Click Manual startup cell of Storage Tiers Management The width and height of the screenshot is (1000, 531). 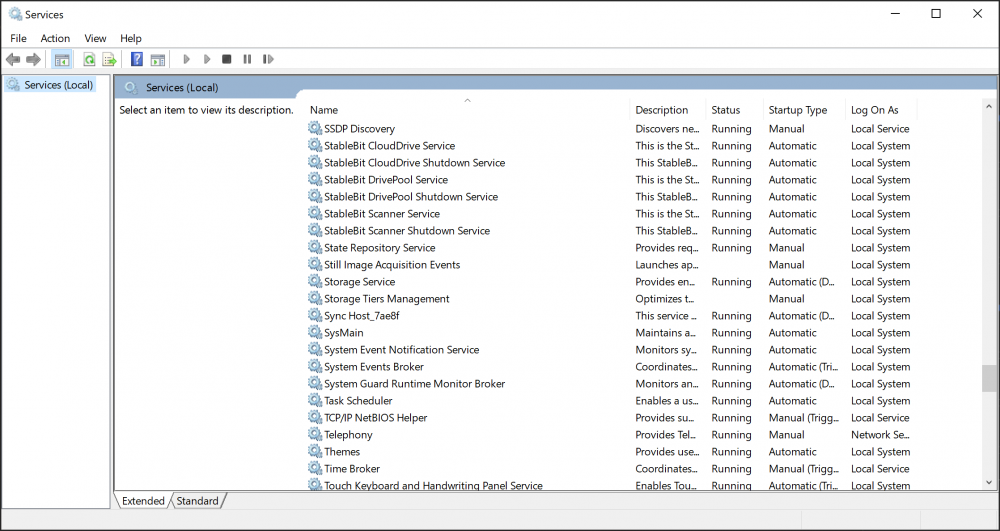[x=786, y=298]
